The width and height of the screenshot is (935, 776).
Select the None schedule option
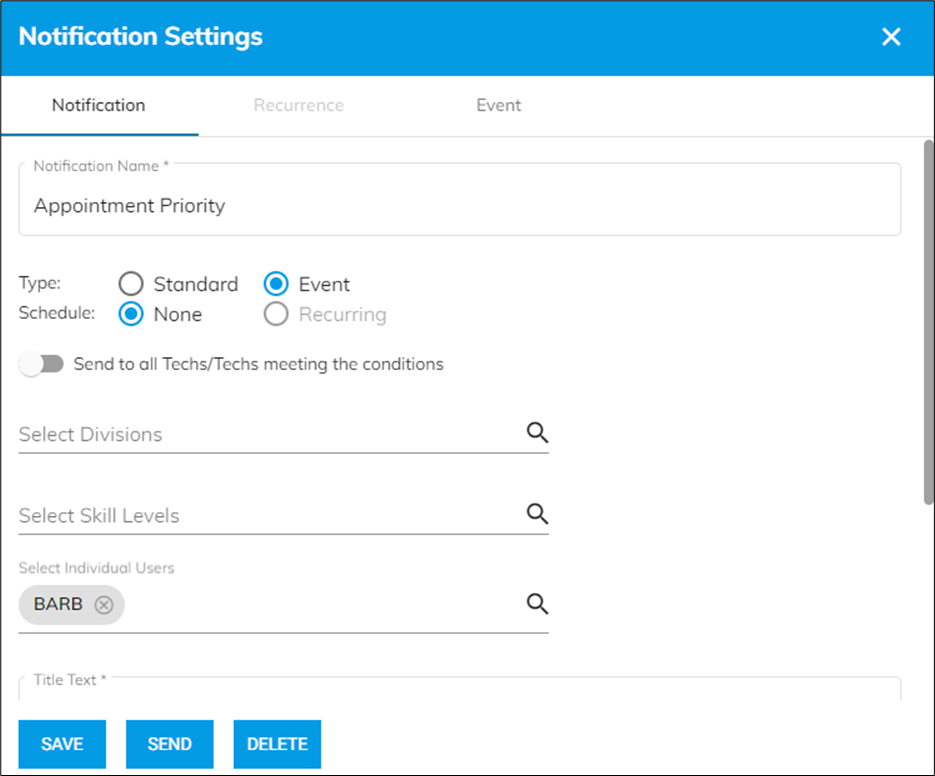[x=131, y=313]
